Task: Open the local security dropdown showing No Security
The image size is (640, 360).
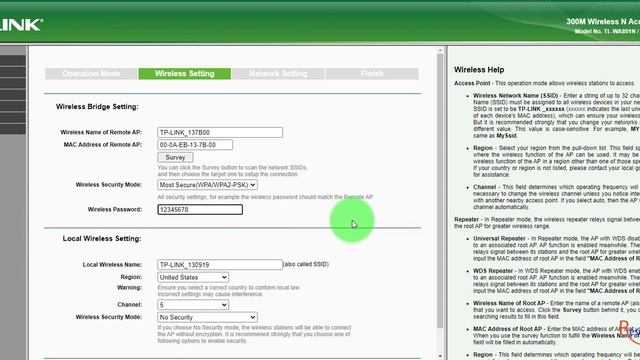Action: pos(207,317)
